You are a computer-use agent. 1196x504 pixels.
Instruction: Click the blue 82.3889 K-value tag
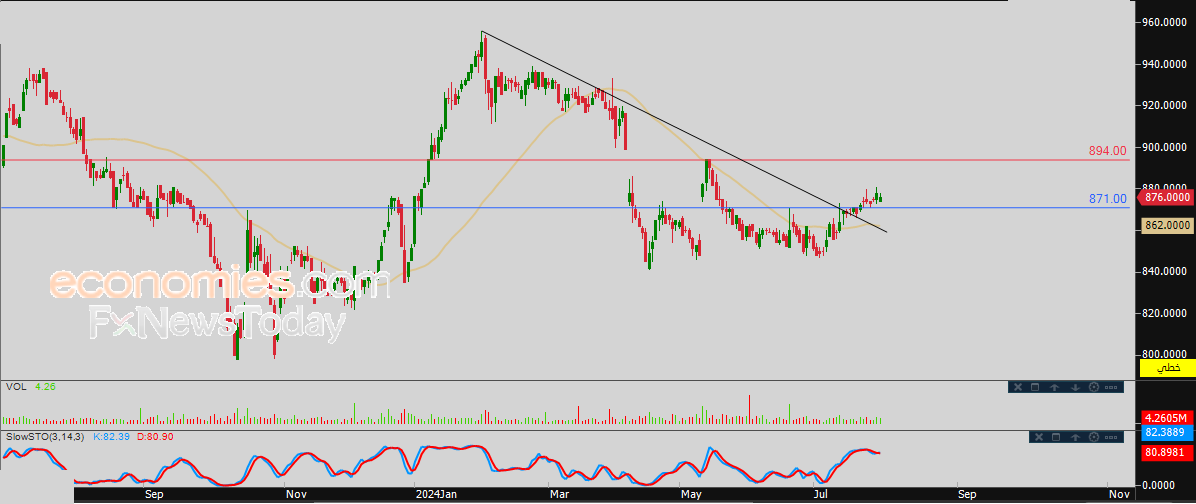[1166, 433]
